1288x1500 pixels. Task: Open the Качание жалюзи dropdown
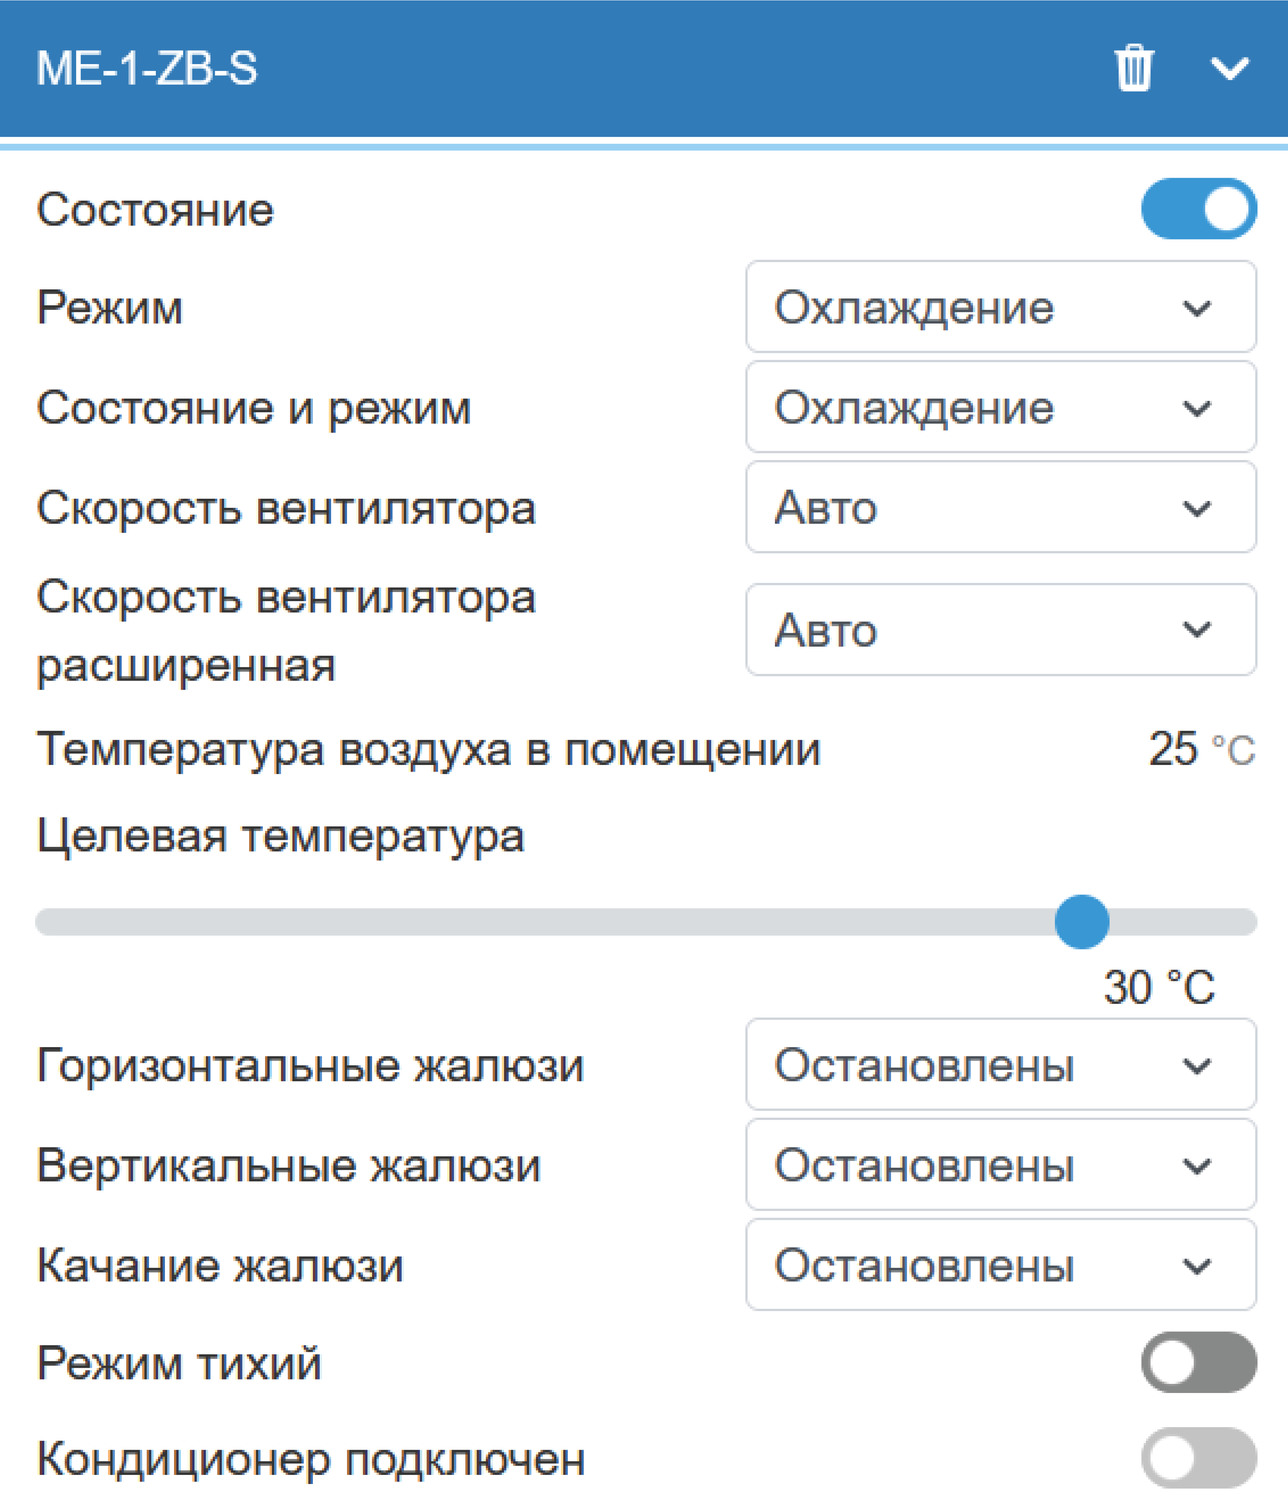1000,1265
